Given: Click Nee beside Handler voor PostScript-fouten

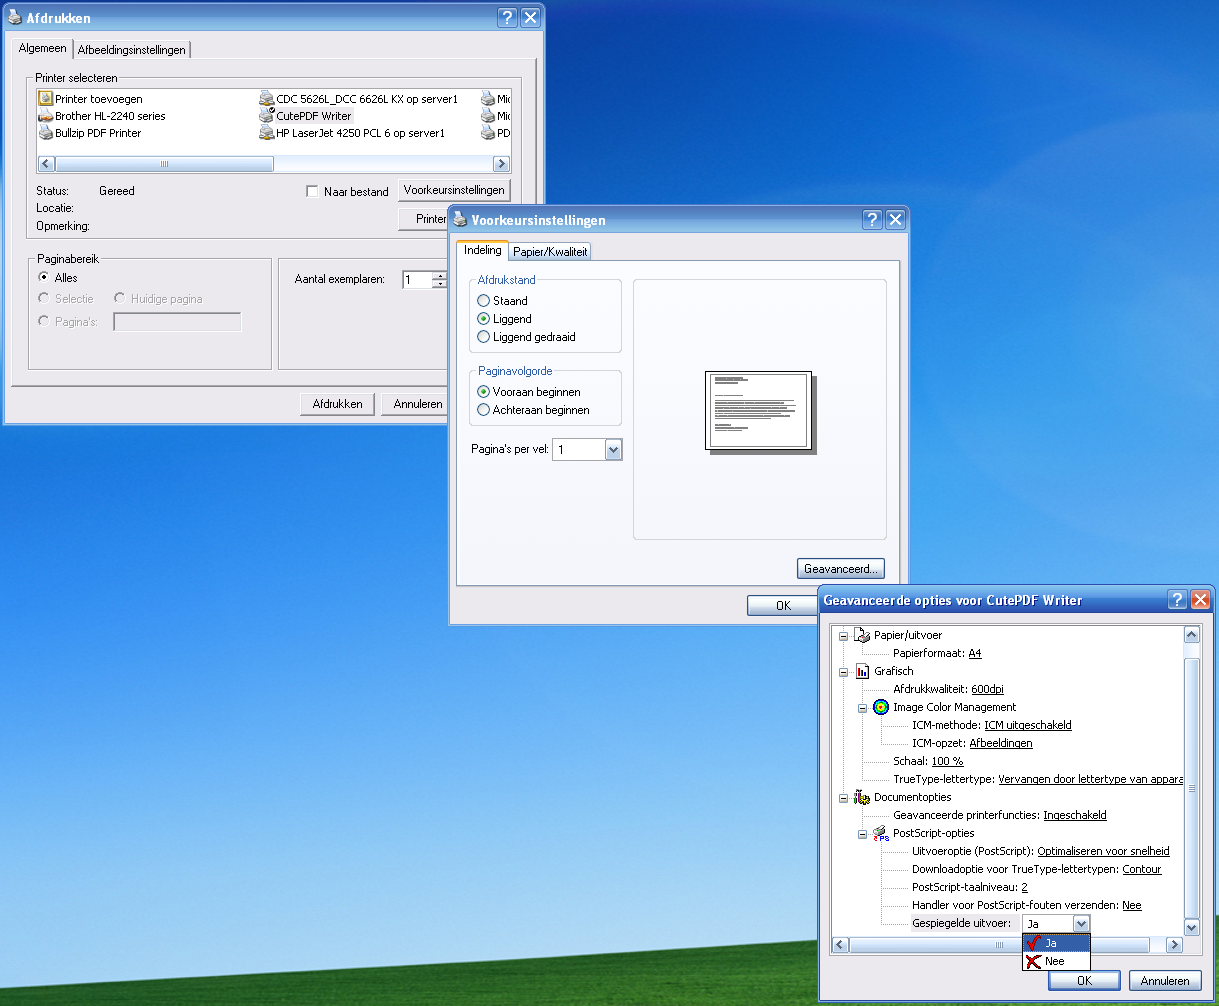Looking at the screenshot, I should coord(1132,905).
